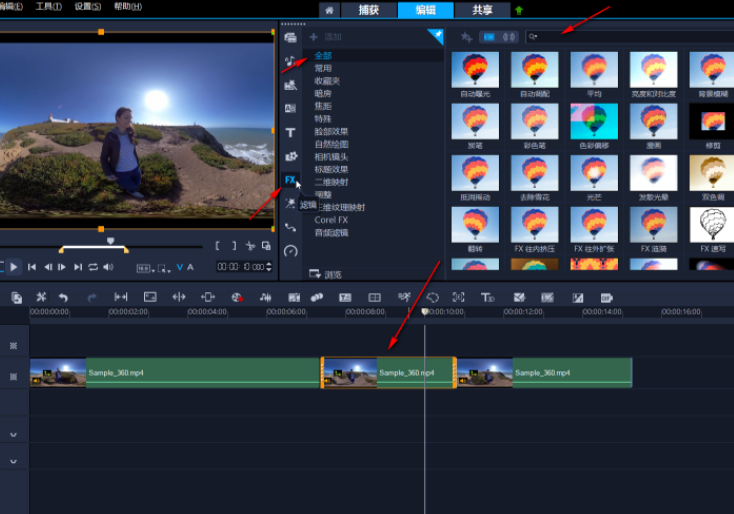Expand the lower track chevron

pos(14,461)
